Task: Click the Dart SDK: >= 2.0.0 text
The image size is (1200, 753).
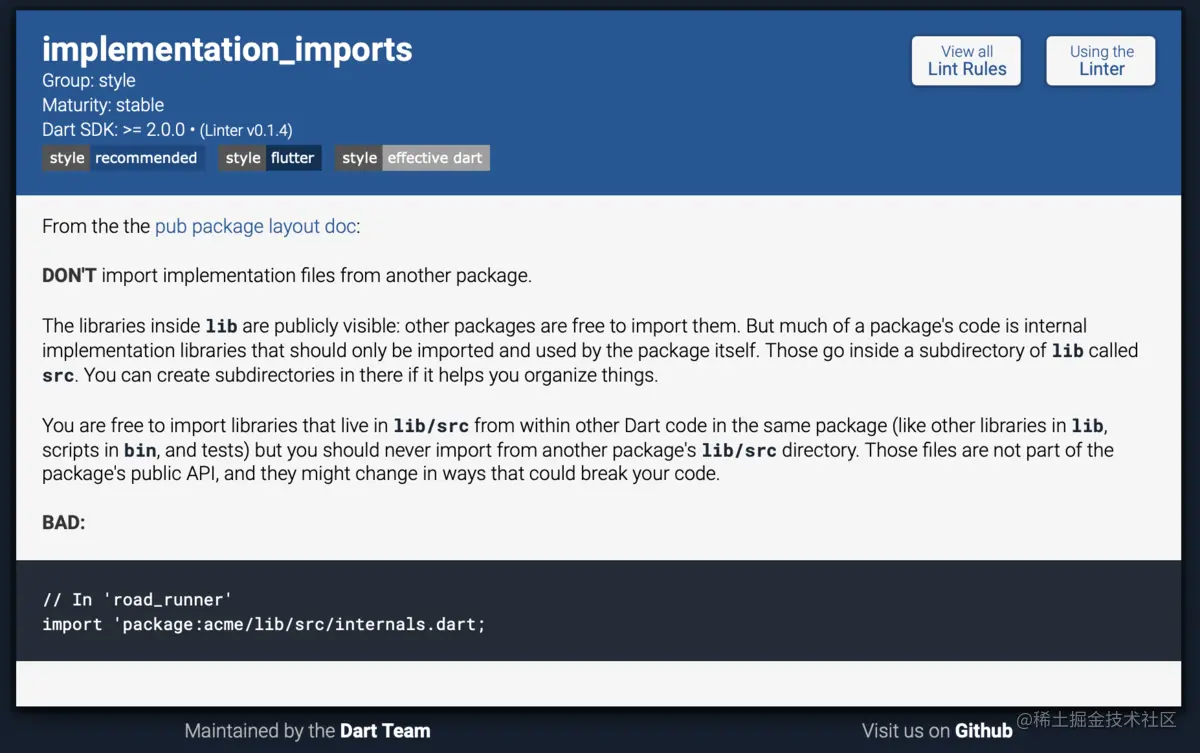Action: click(114, 130)
